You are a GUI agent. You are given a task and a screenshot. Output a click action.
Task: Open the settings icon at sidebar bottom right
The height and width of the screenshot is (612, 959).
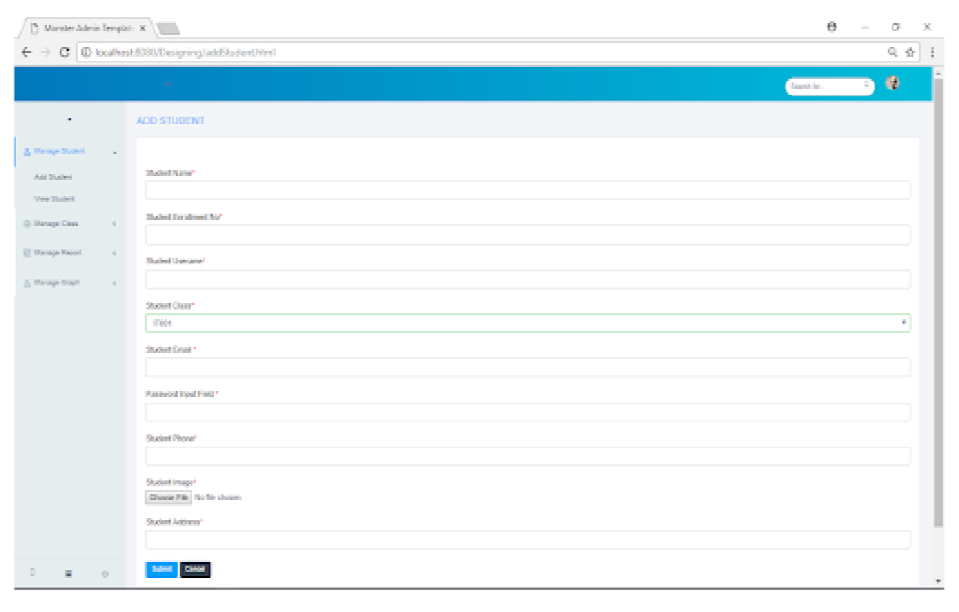[x=105, y=572]
